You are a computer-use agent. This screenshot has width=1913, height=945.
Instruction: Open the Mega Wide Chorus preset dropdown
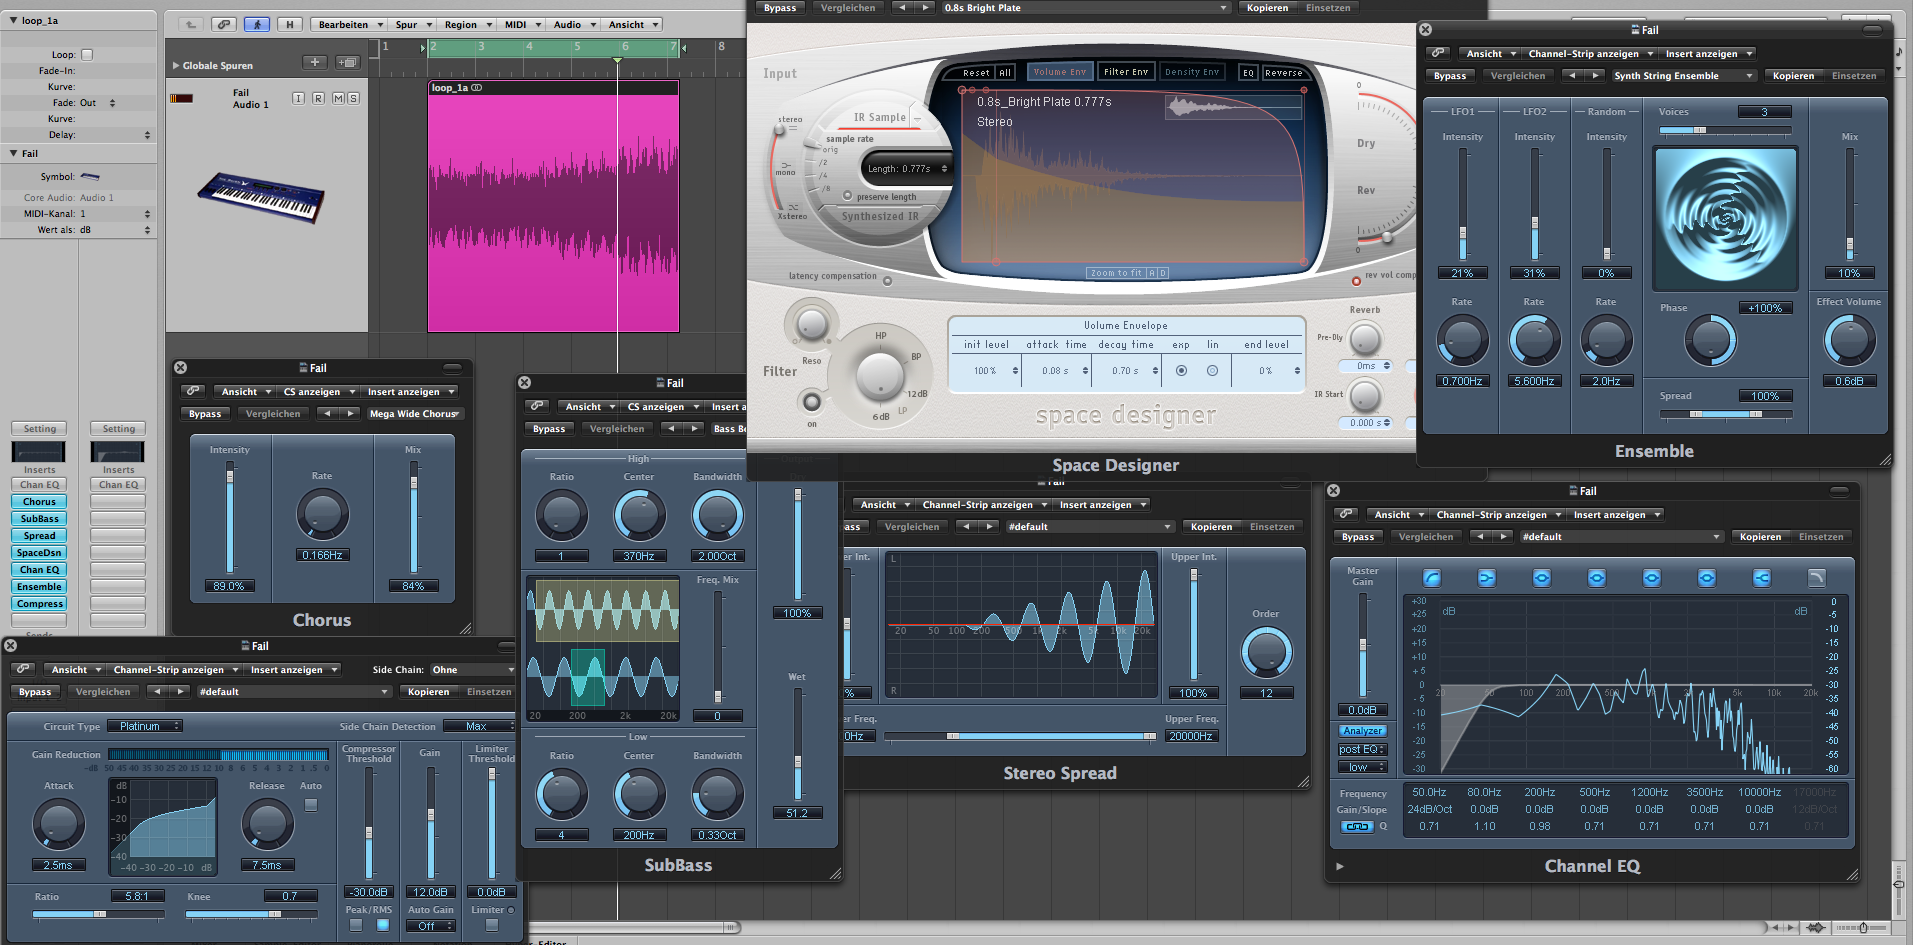[x=415, y=414]
